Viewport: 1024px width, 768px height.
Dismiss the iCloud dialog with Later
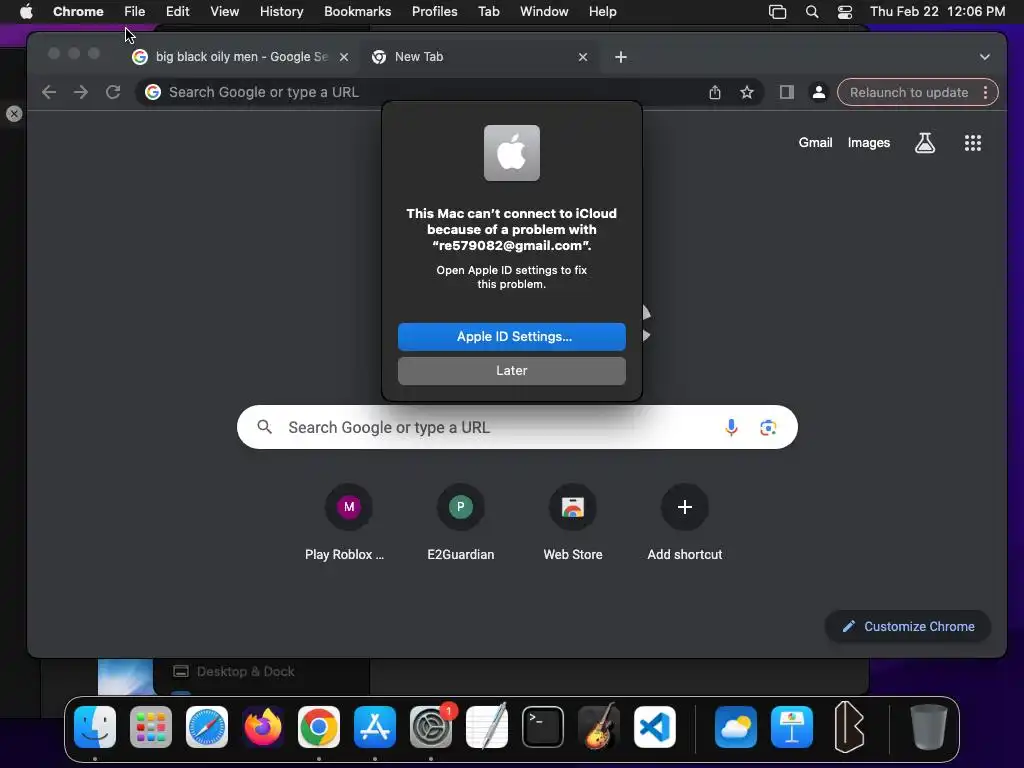511,370
